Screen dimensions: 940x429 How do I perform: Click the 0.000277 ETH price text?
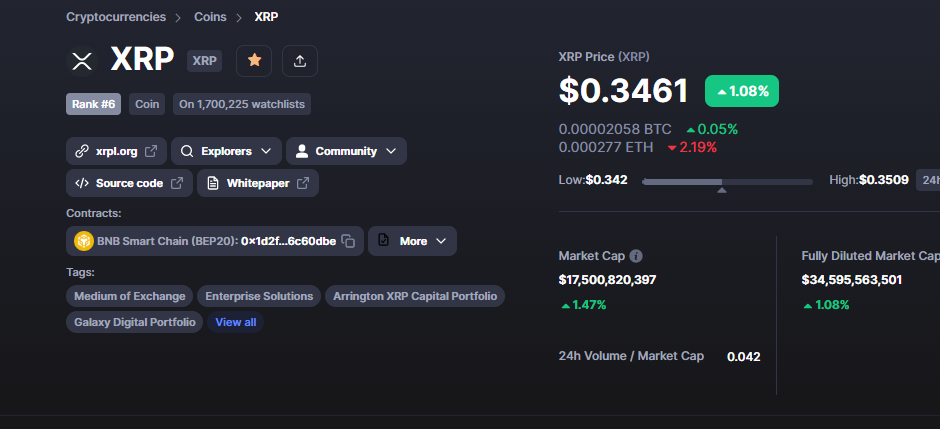point(605,147)
